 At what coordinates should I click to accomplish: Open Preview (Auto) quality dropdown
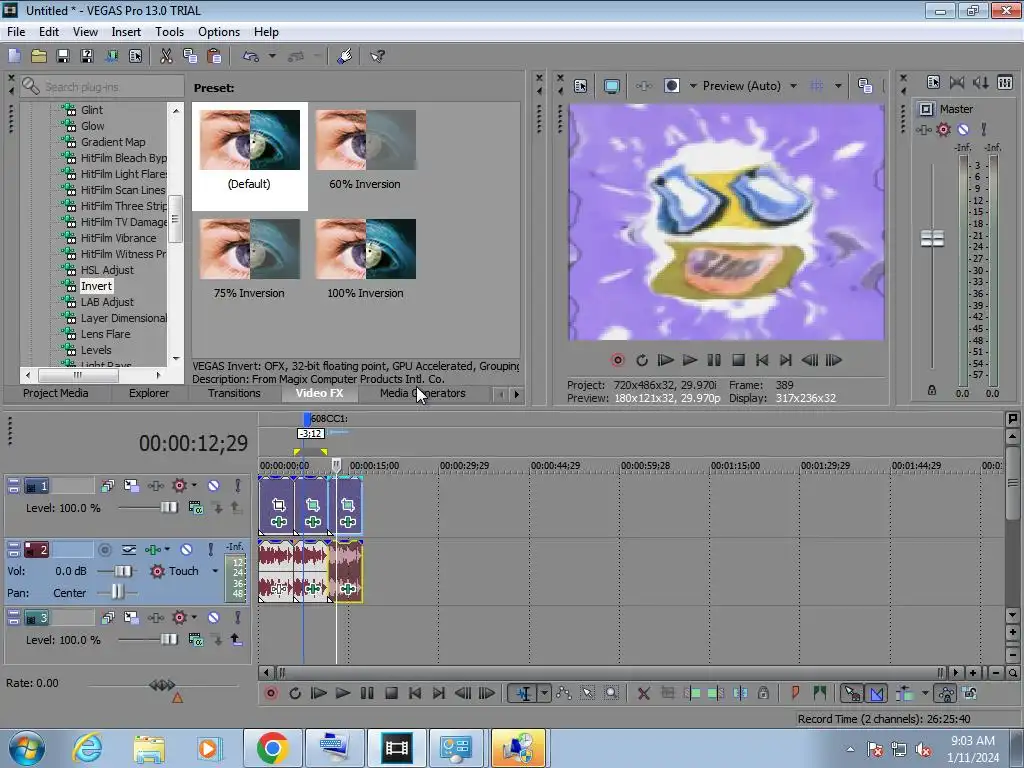(793, 86)
